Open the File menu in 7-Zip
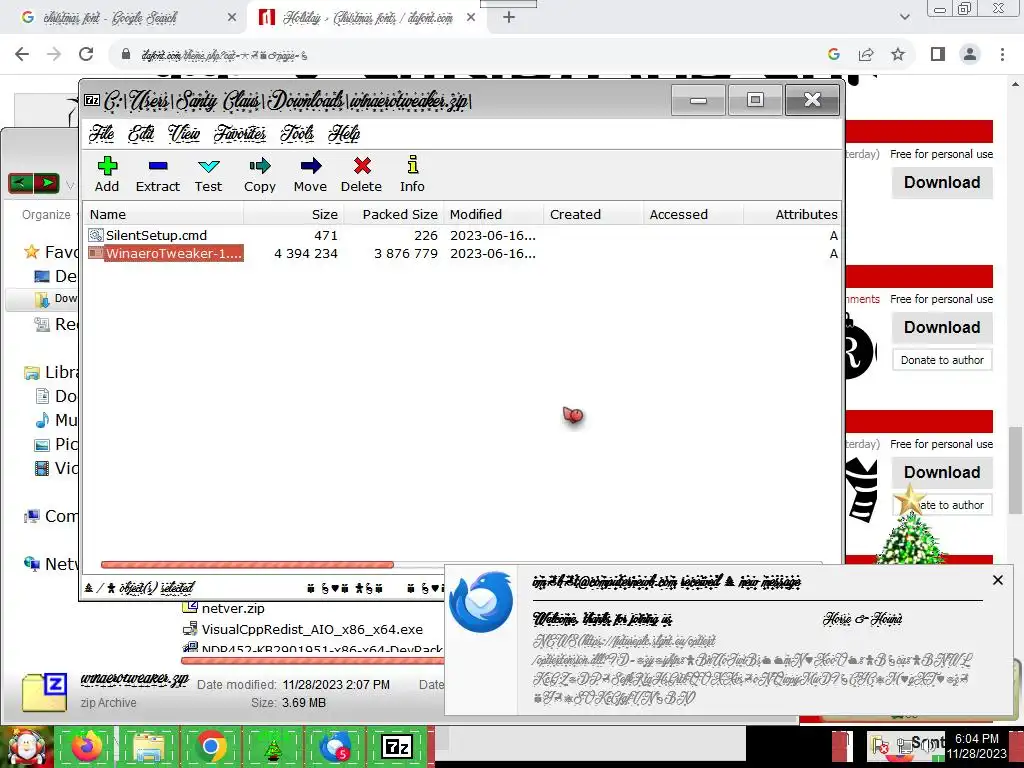Viewport: 1024px width, 768px height. click(102, 134)
